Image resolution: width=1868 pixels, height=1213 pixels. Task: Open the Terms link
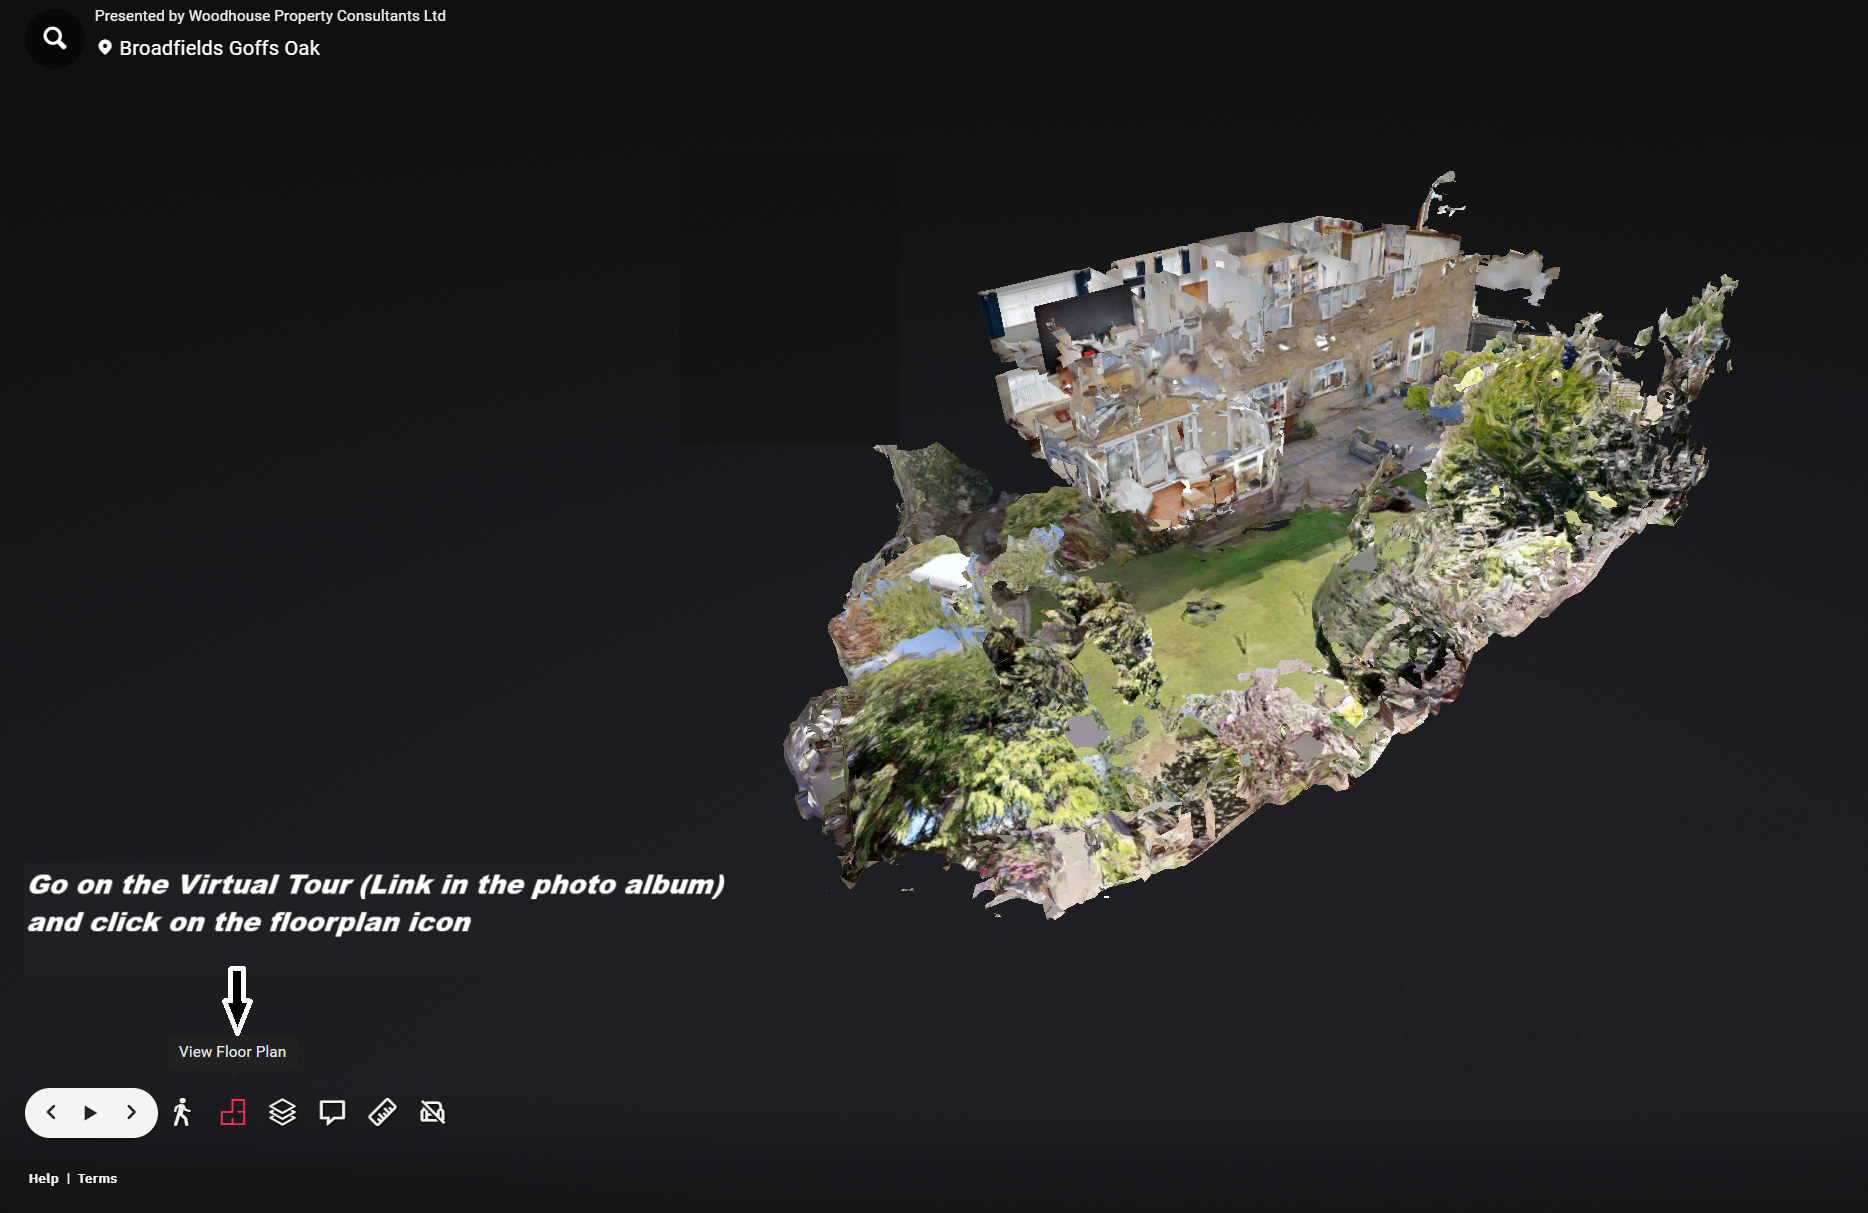pyautogui.click(x=97, y=1178)
